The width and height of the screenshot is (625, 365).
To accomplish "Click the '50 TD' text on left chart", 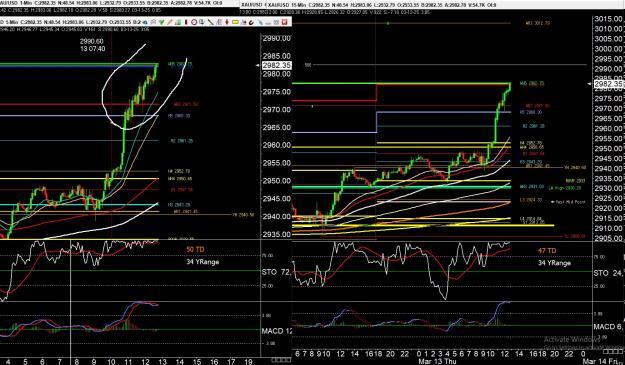I will pos(195,249).
